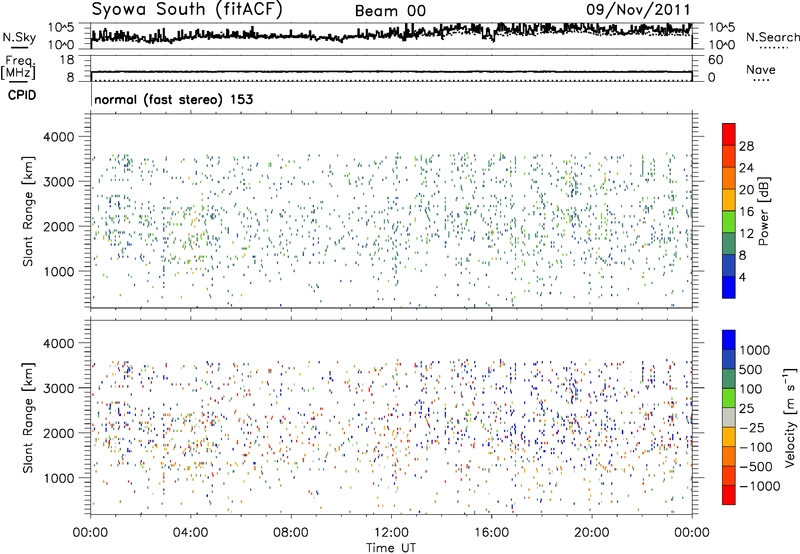Viewport: 800px width, 554px height.
Task: Click the 'N.Sky' legend label
Action: [x=19, y=37]
